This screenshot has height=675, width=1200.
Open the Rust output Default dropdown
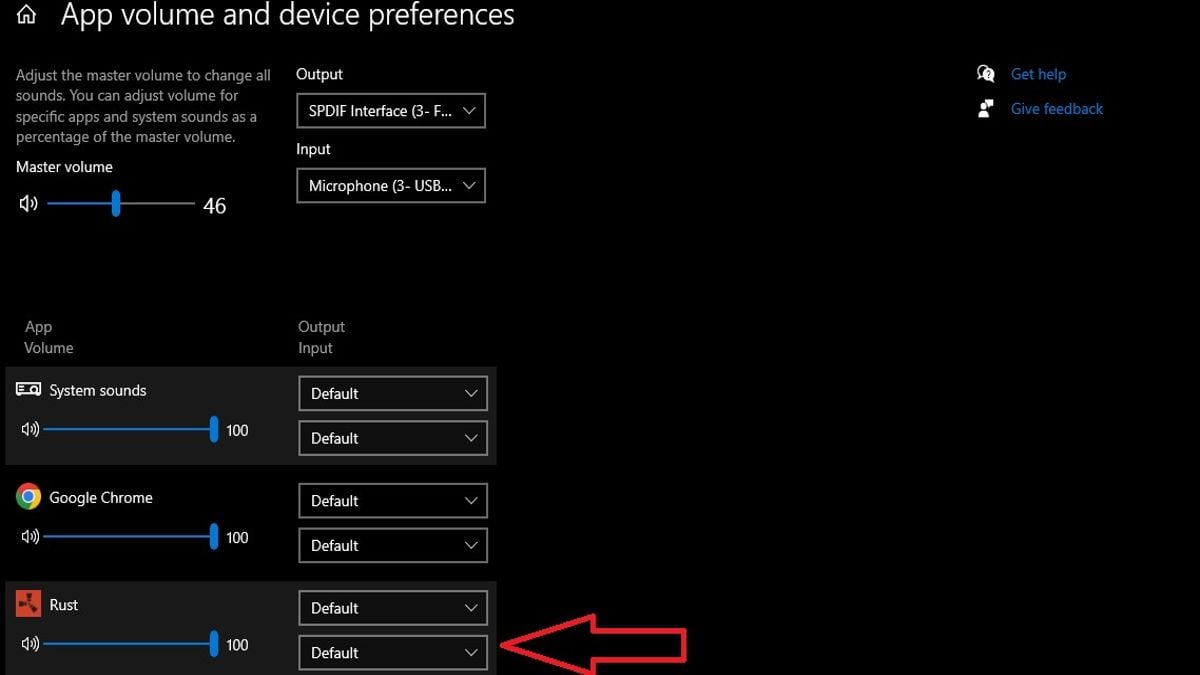click(392, 607)
